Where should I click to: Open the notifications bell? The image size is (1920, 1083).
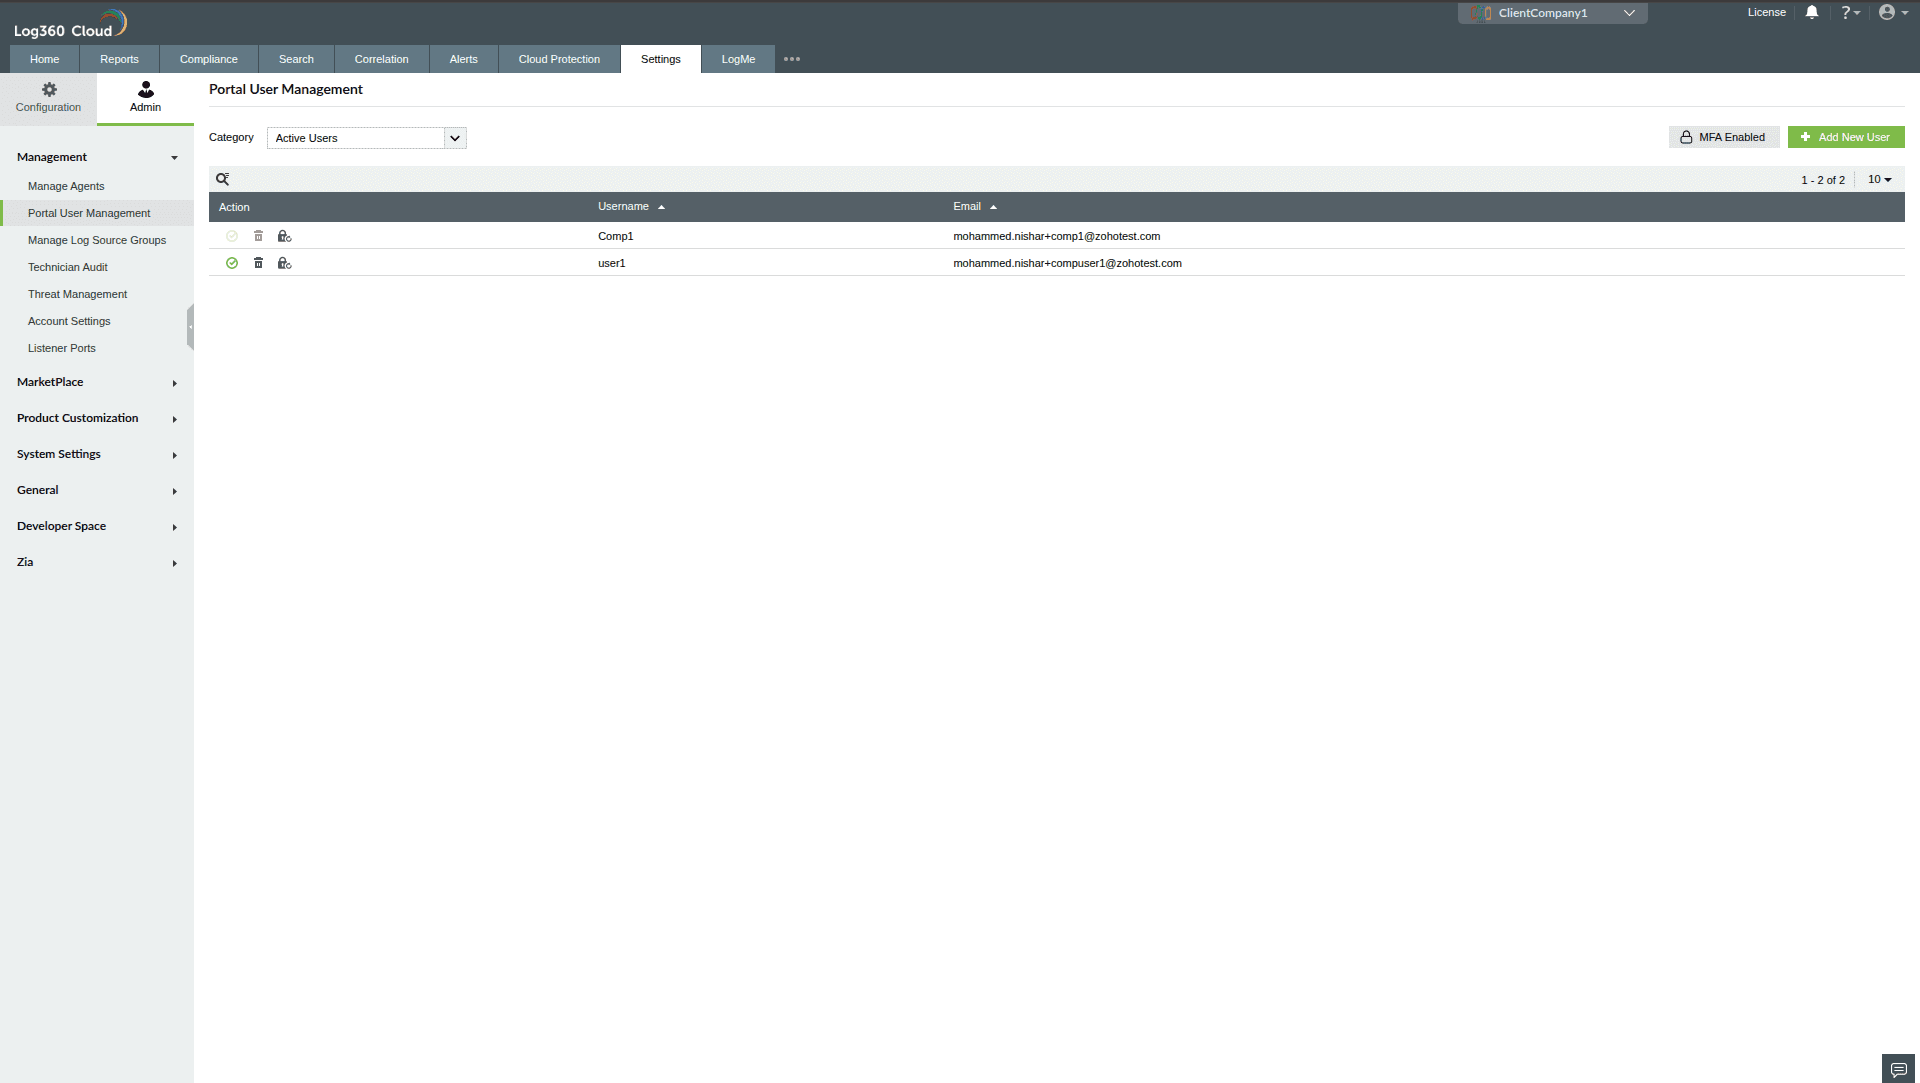(x=1811, y=12)
